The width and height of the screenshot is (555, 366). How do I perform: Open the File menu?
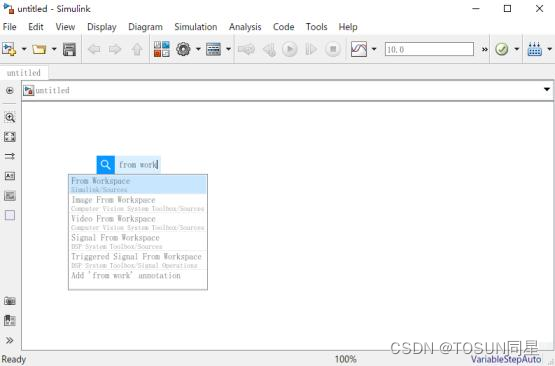click(x=9, y=27)
